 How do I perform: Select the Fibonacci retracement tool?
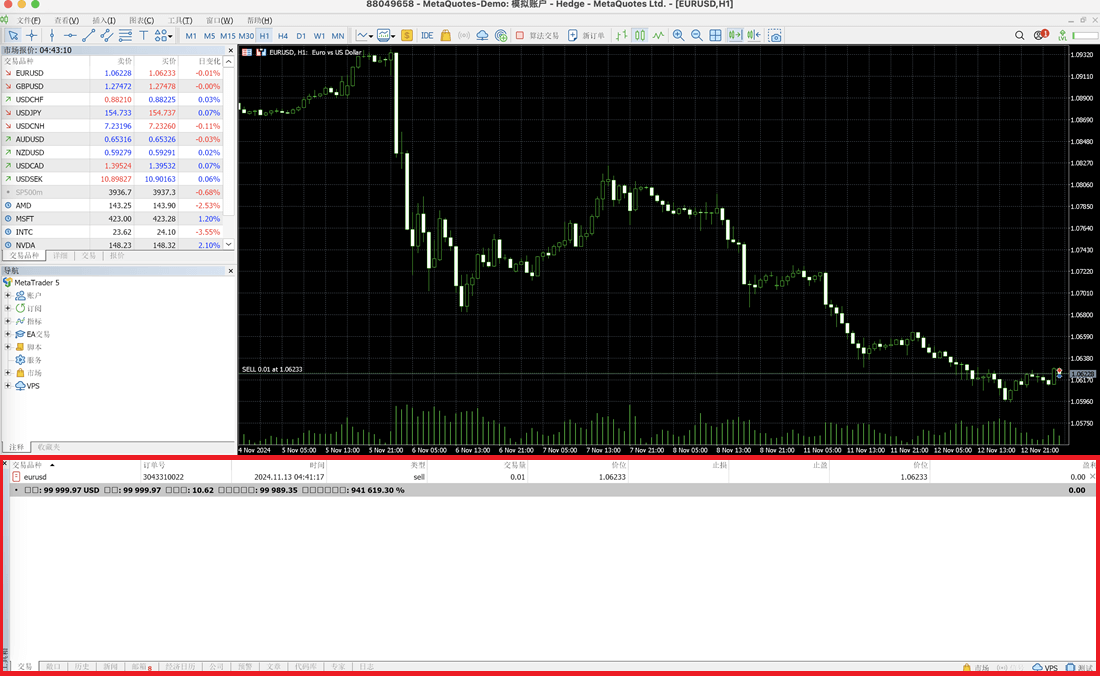click(x=125, y=36)
